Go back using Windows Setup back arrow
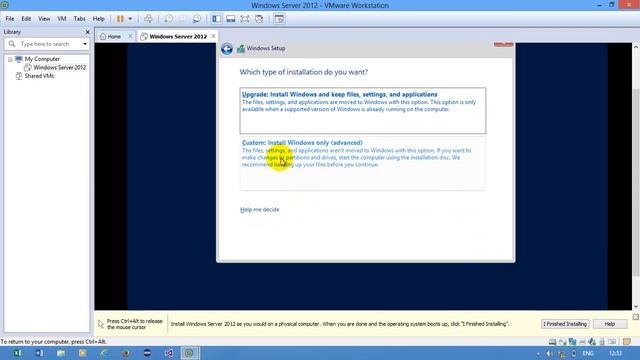Image resolution: width=640 pixels, height=360 pixels. click(227, 49)
